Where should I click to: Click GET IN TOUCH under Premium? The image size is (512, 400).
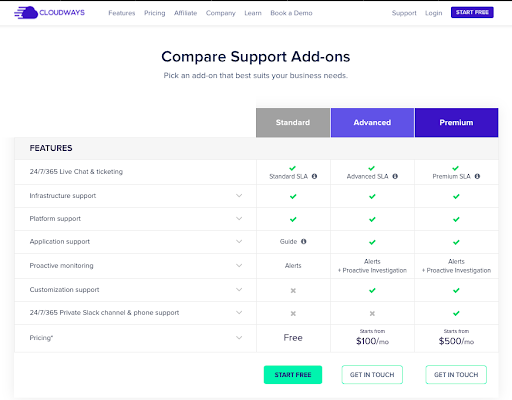[456, 375]
